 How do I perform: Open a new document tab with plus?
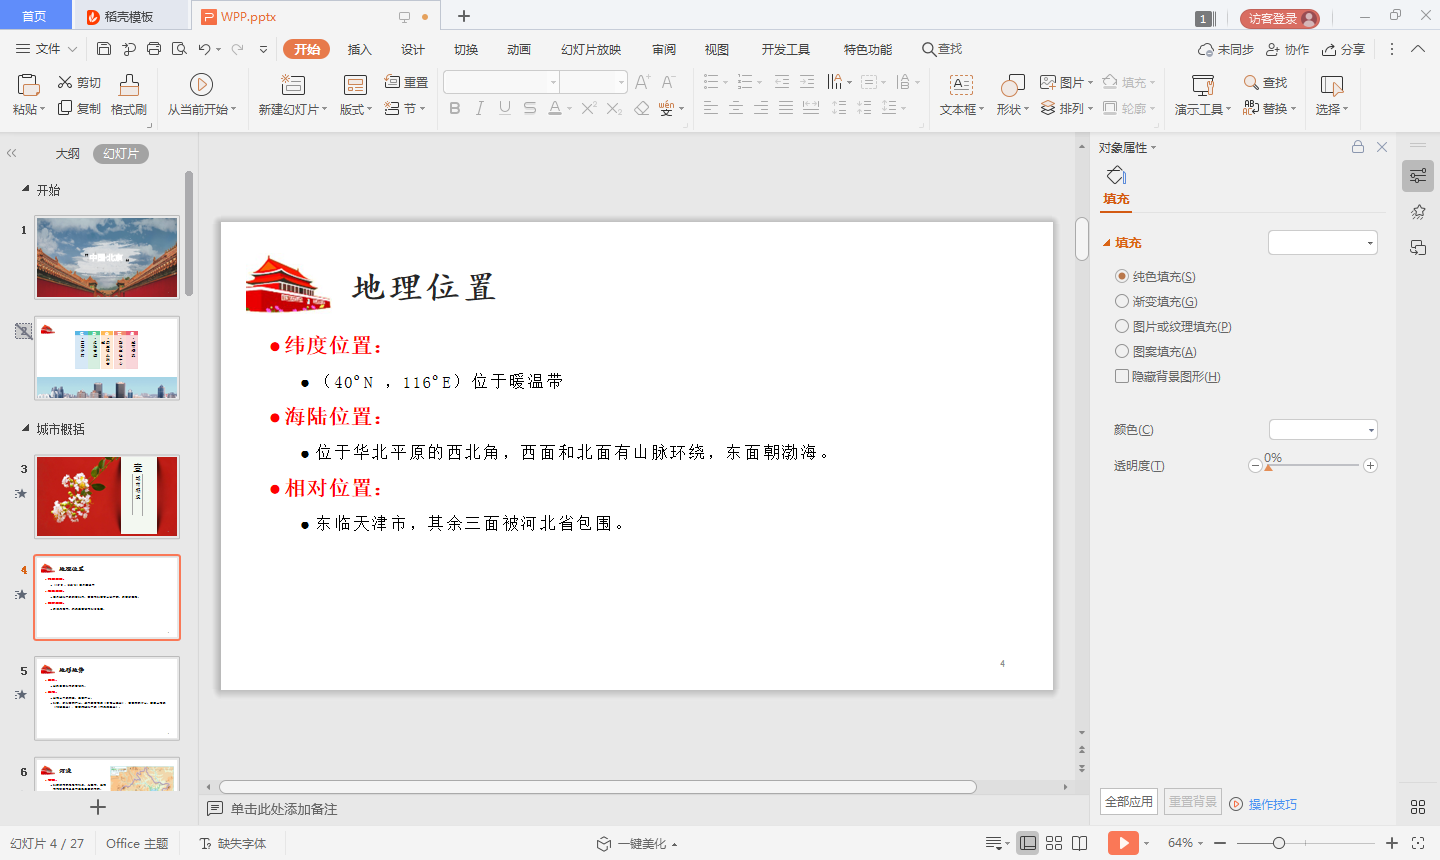464,16
